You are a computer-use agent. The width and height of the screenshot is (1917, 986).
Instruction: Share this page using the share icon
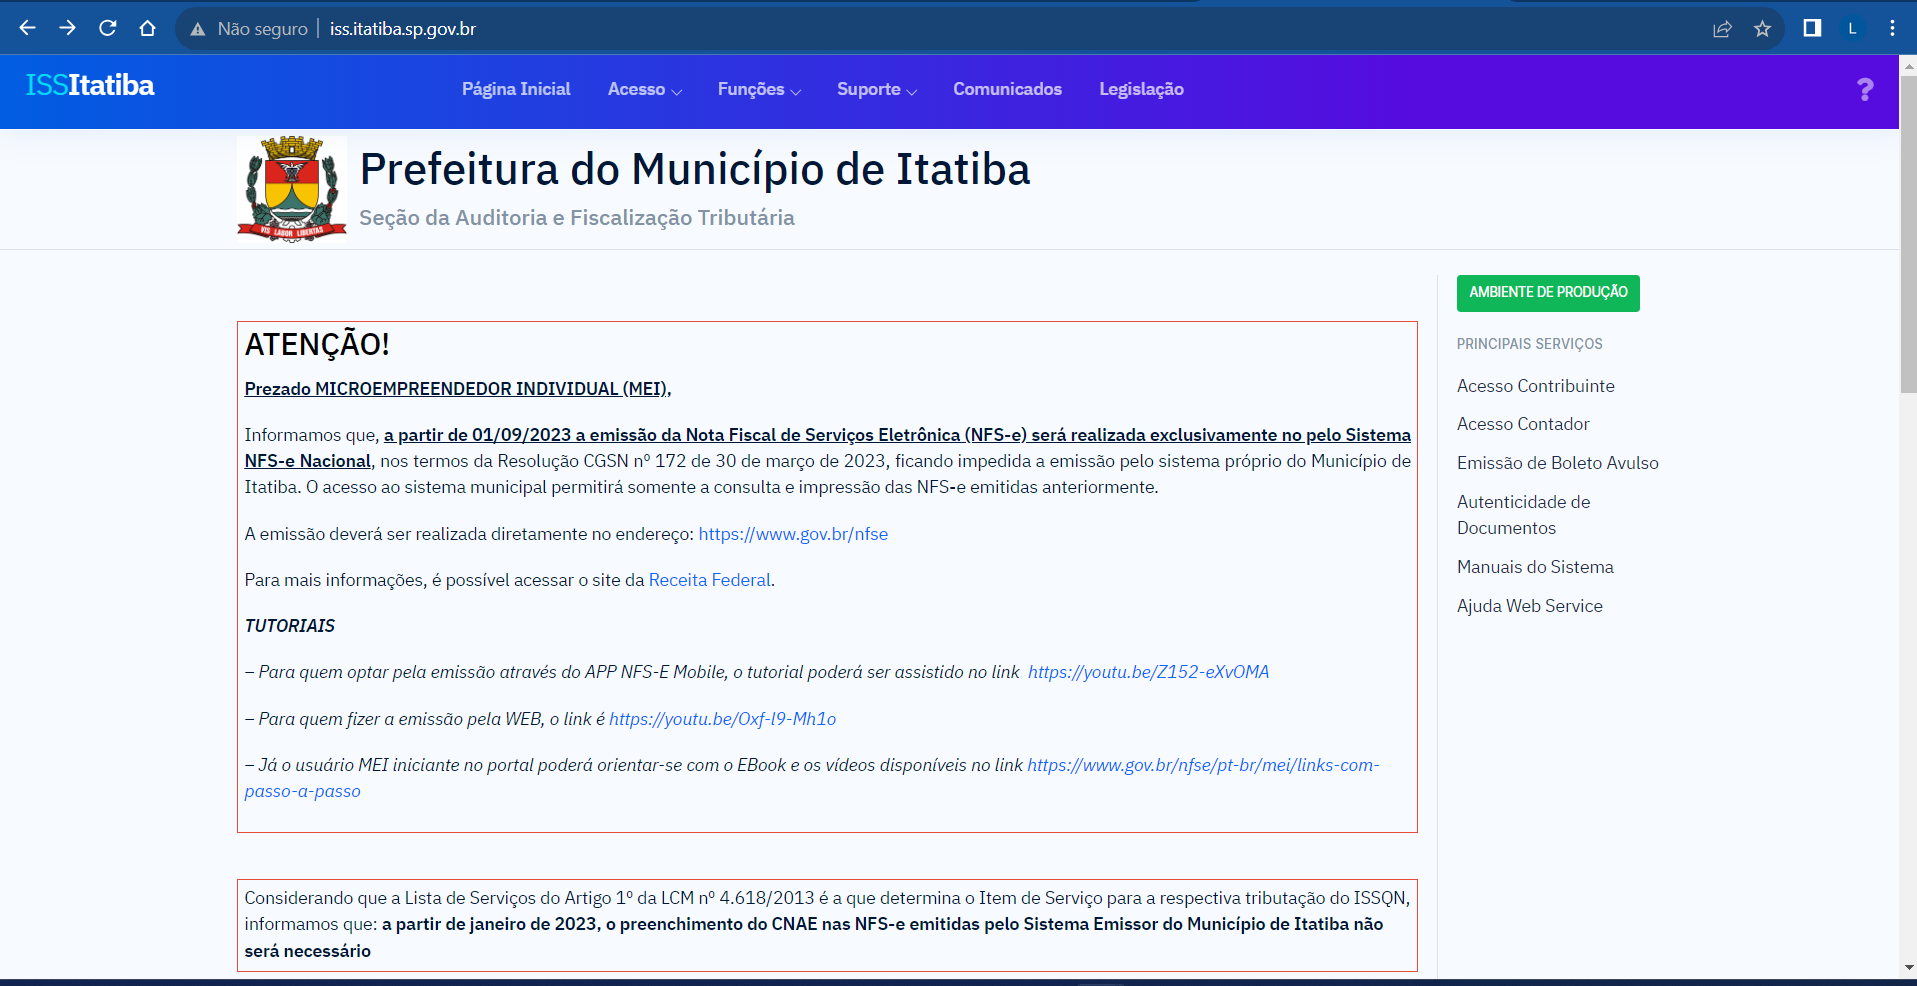coord(1722,29)
